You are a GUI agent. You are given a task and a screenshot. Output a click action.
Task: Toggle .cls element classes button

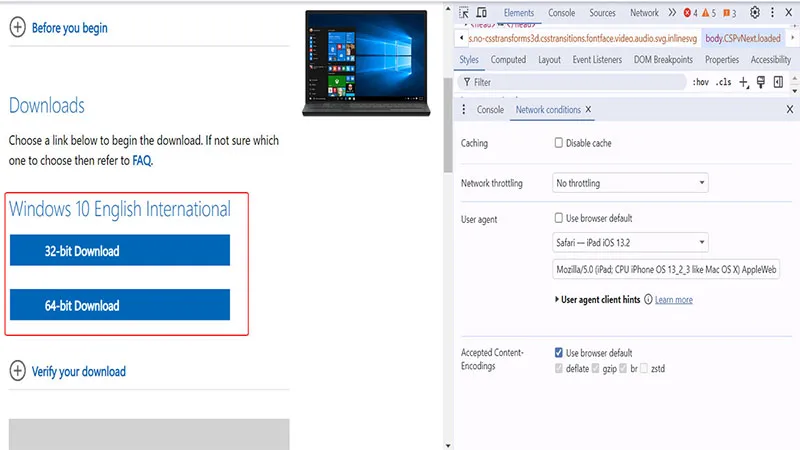click(723, 82)
